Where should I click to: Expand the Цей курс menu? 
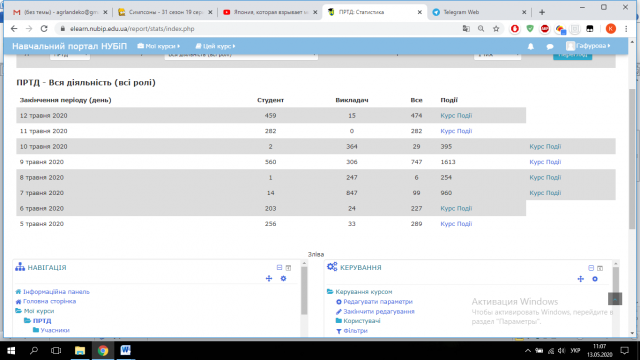point(215,46)
